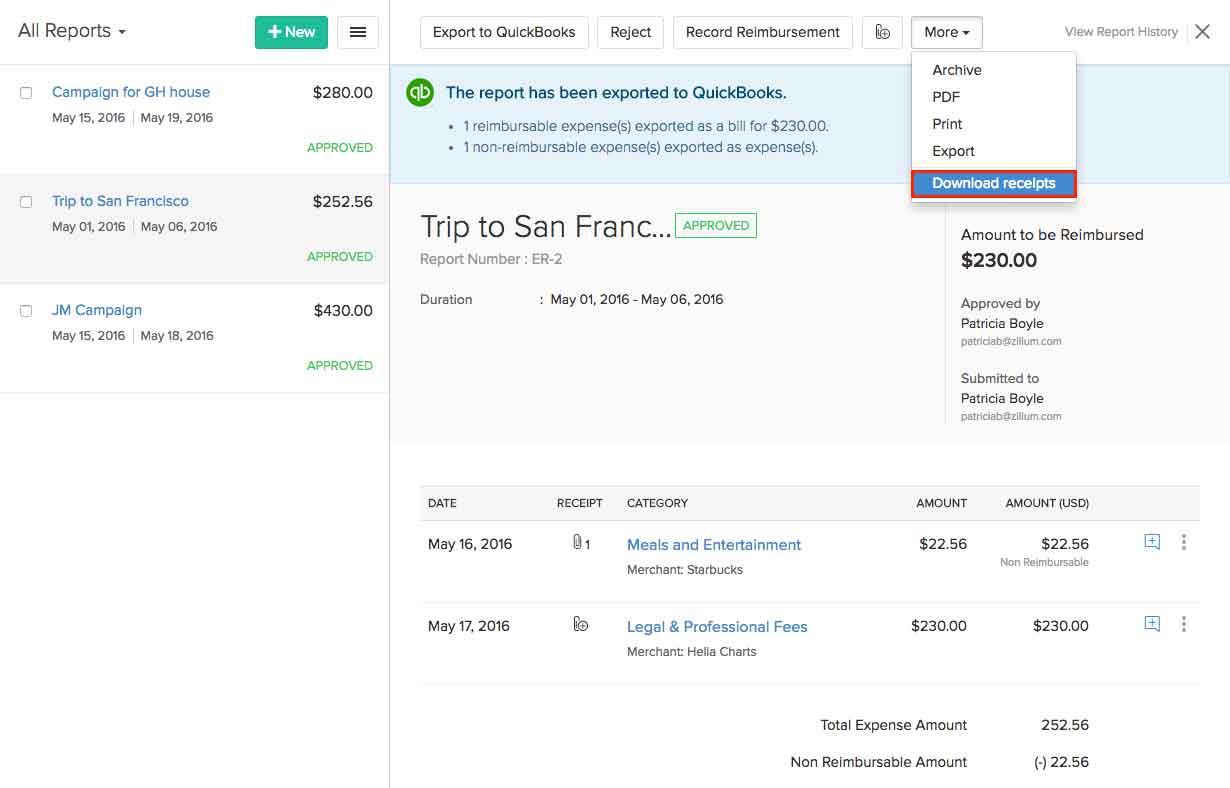The height and width of the screenshot is (788, 1230).
Task: Add comment on the Starbucks expense row
Action: click(1152, 542)
